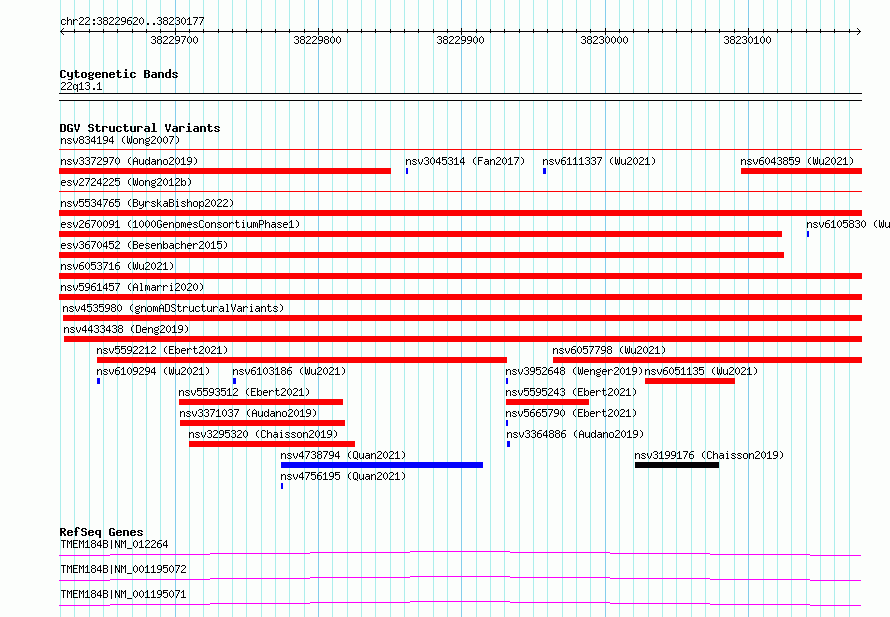The image size is (890, 617).
Task: Click the 38229900 ruler position label
Action: (460, 40)
